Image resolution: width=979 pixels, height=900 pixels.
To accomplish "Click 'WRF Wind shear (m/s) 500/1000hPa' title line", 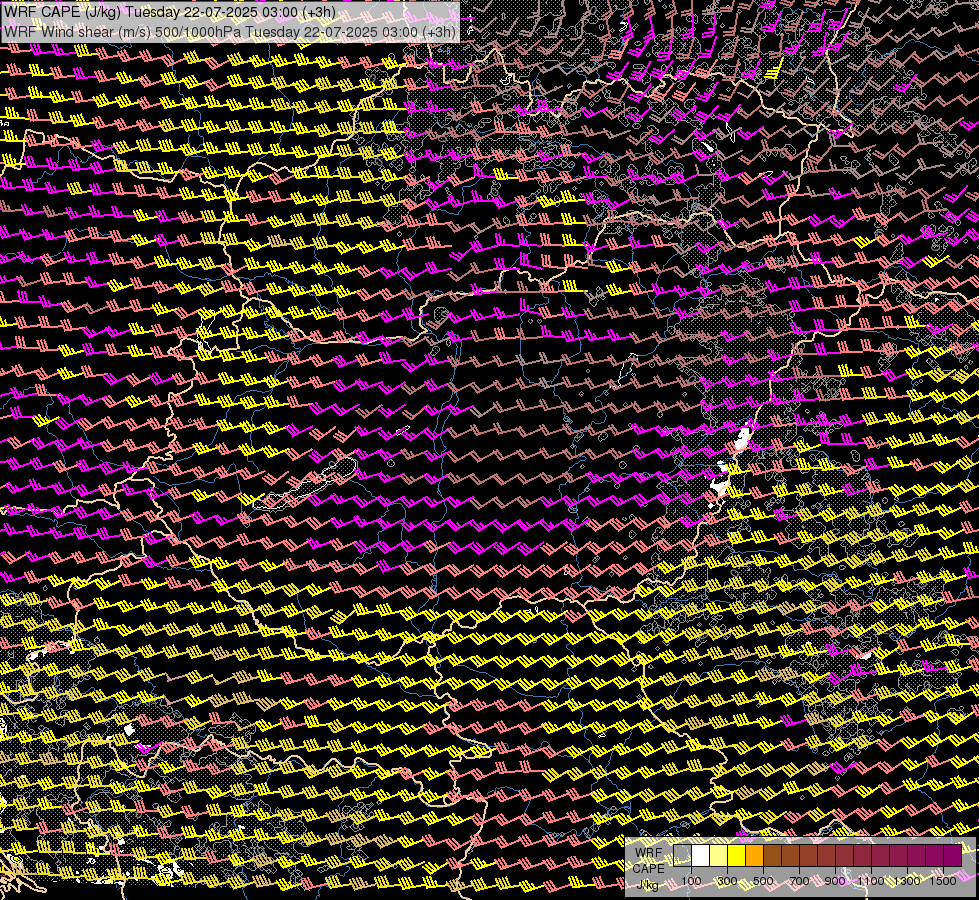I will pyautogui.click(x=230, y=32).
